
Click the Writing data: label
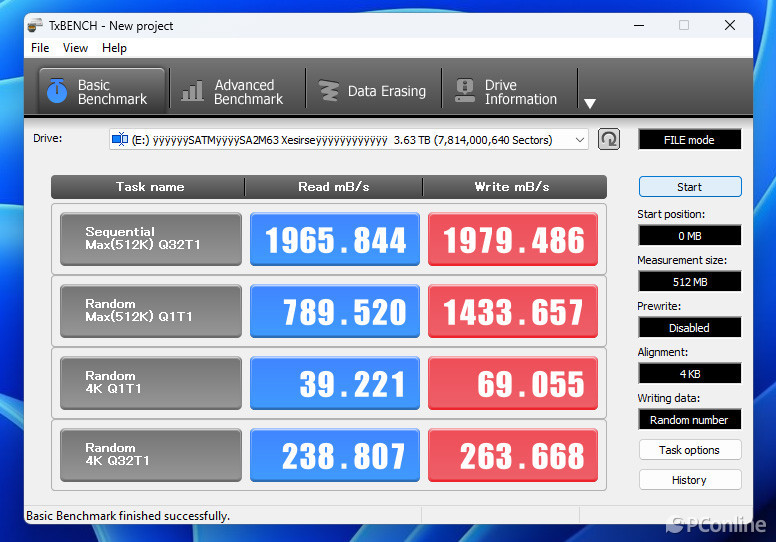click(669, 398)
